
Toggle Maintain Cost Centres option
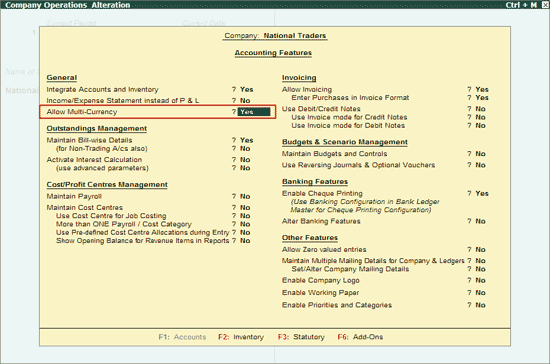(x=245, y=208)
